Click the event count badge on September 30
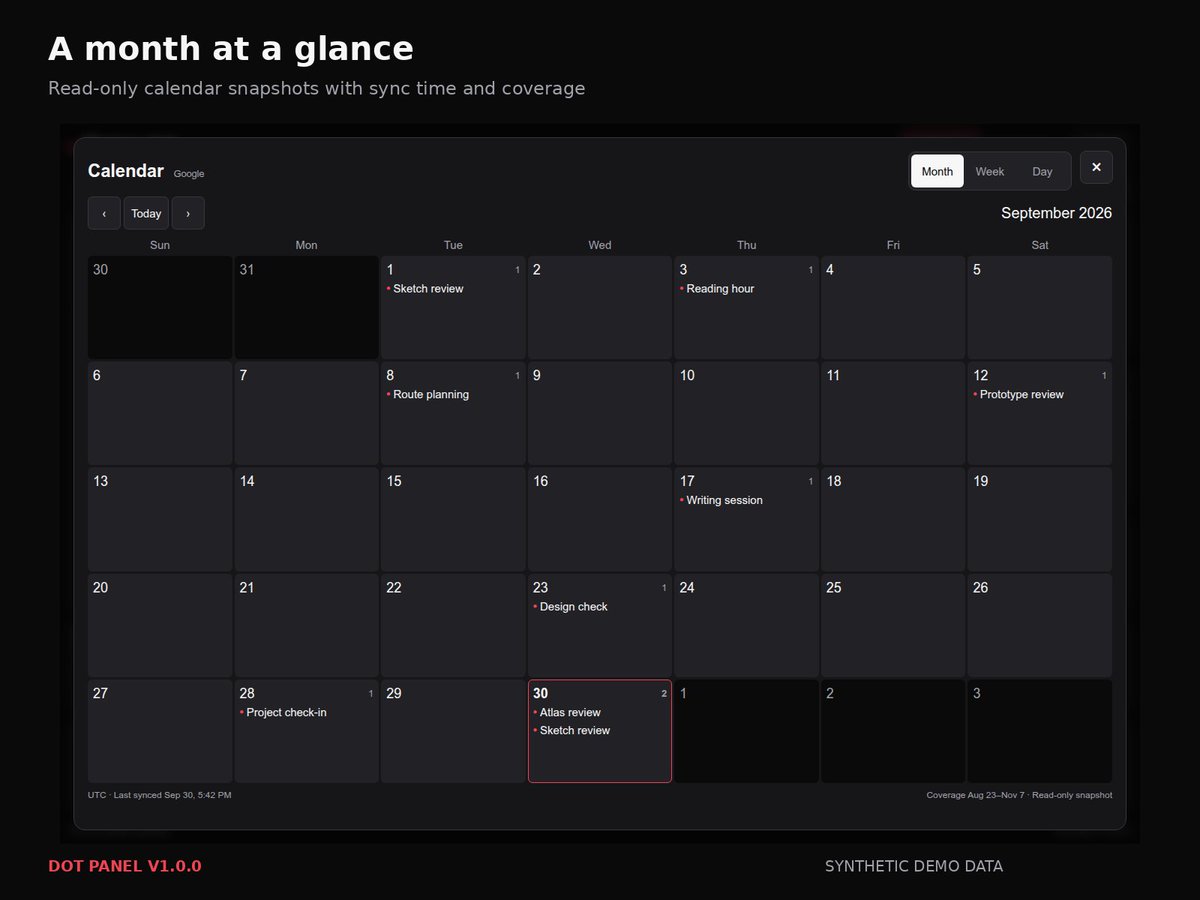The image size is (1200, 900). [664, 694]
